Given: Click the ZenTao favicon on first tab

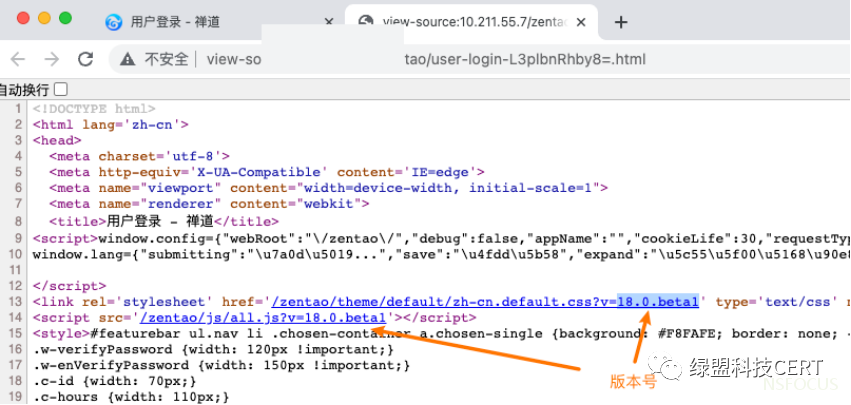Looking at the screenshot, I should tap(113, 22).
